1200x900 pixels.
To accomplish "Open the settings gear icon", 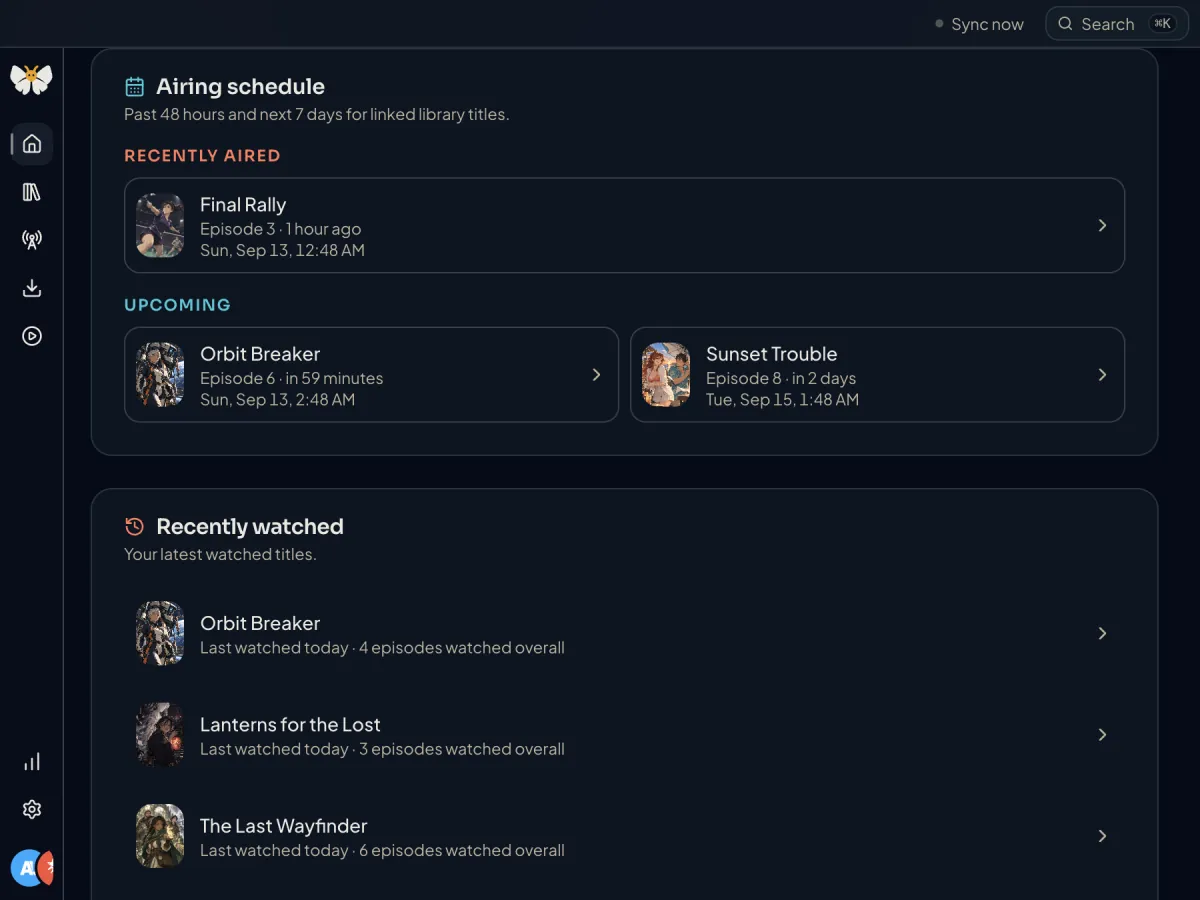I will 32,809.
